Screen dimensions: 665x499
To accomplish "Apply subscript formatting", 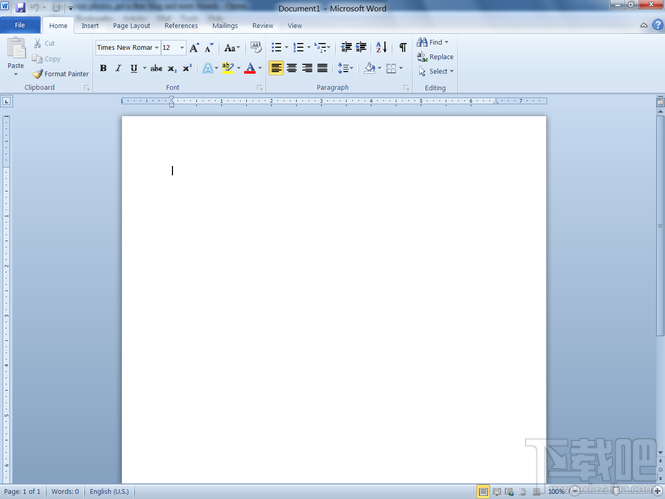I will [172, 68].
